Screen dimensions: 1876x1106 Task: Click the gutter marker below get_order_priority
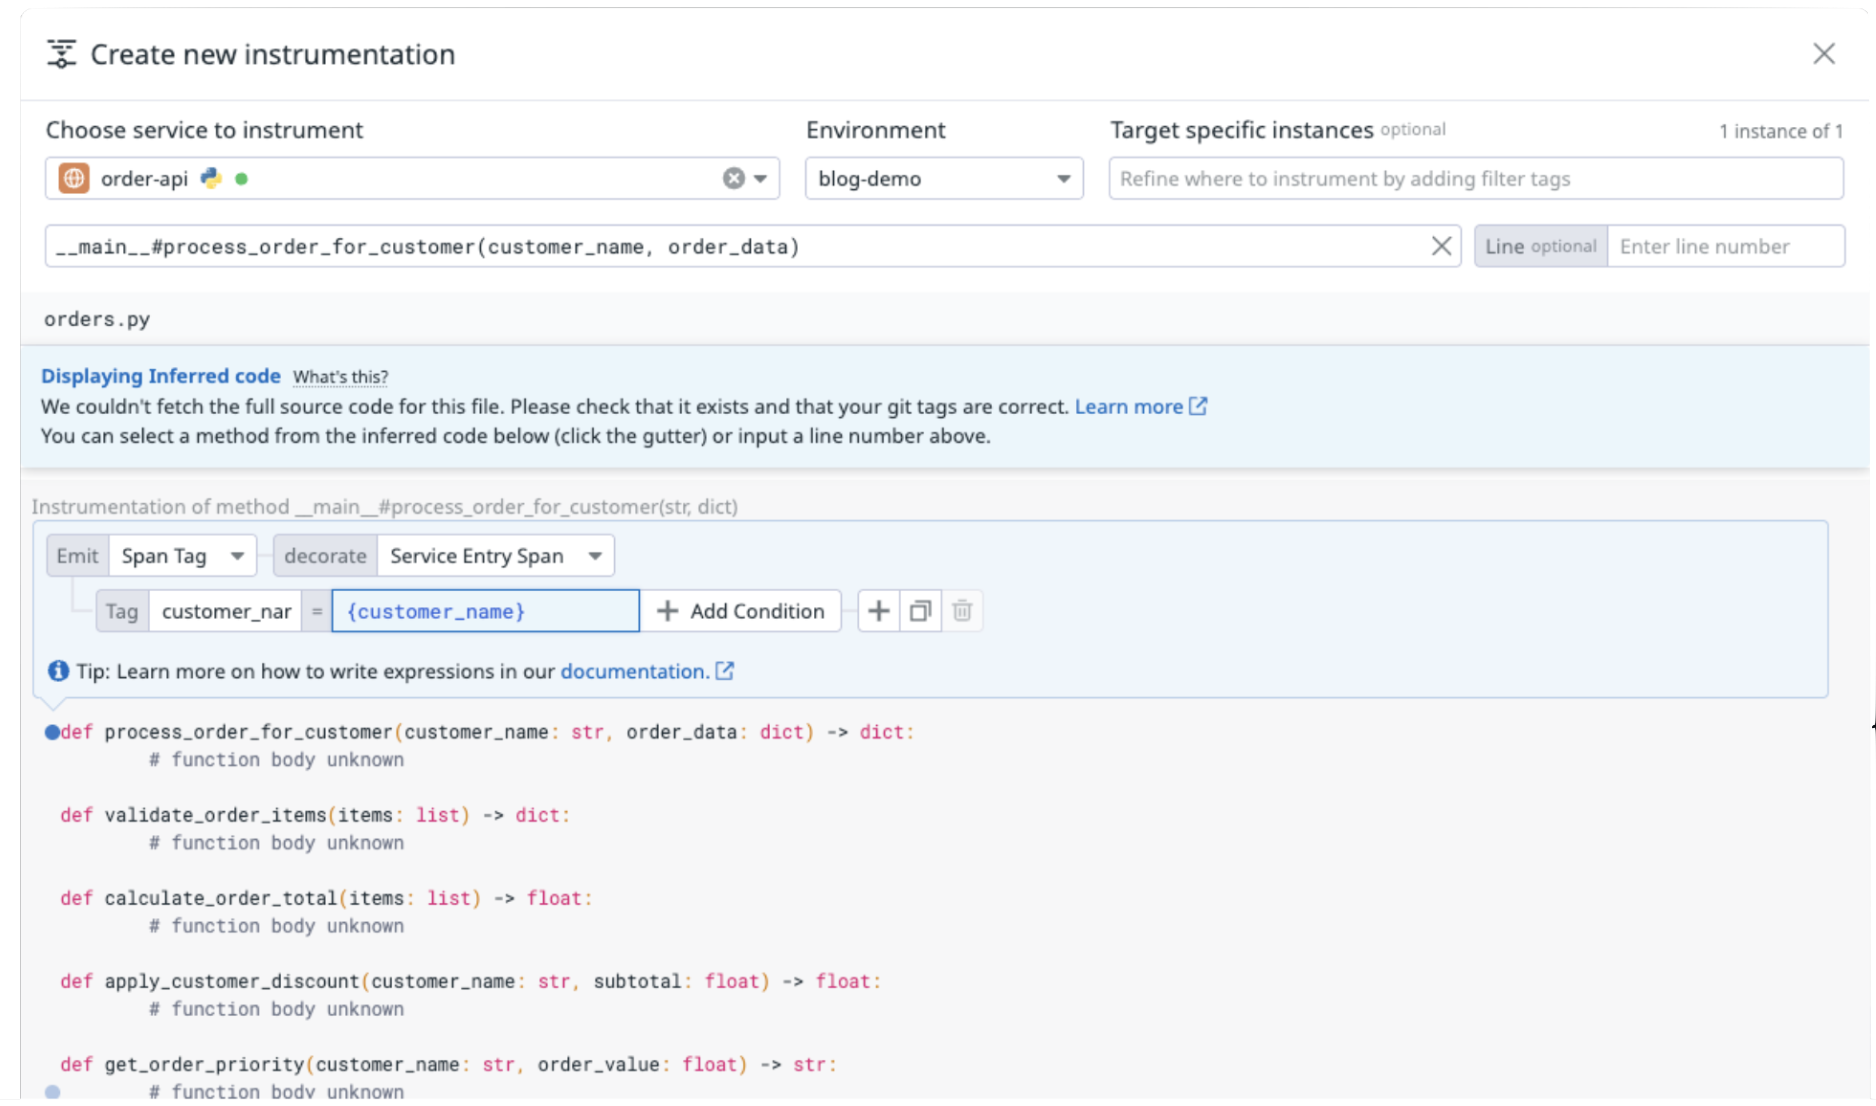53,1092
